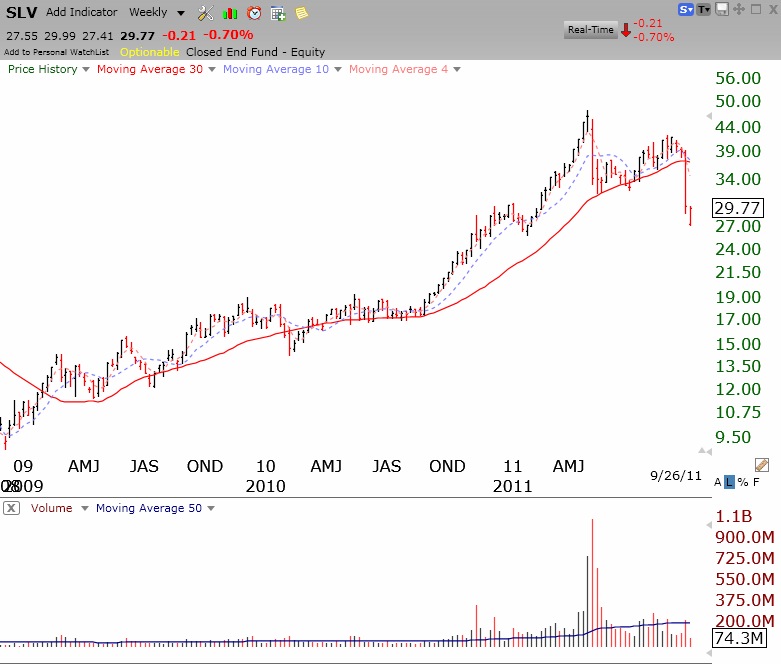Select the L logarithmic scale toggle
The height and width of the screenshot is (664, 781).
[x=731, y=482]
